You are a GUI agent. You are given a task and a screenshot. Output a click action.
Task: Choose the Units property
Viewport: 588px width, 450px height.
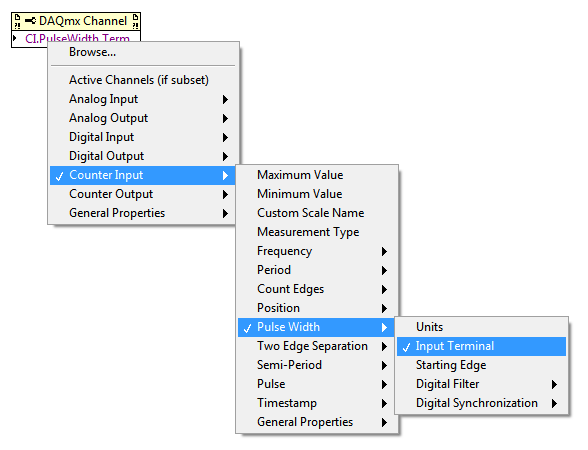(482, 327)
